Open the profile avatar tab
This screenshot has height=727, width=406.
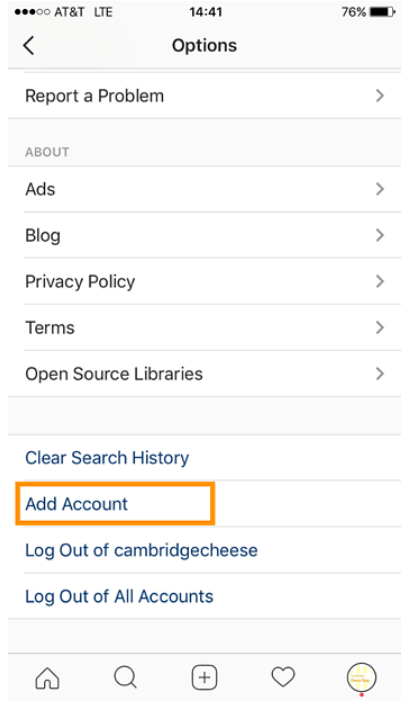tap(362, 677)
